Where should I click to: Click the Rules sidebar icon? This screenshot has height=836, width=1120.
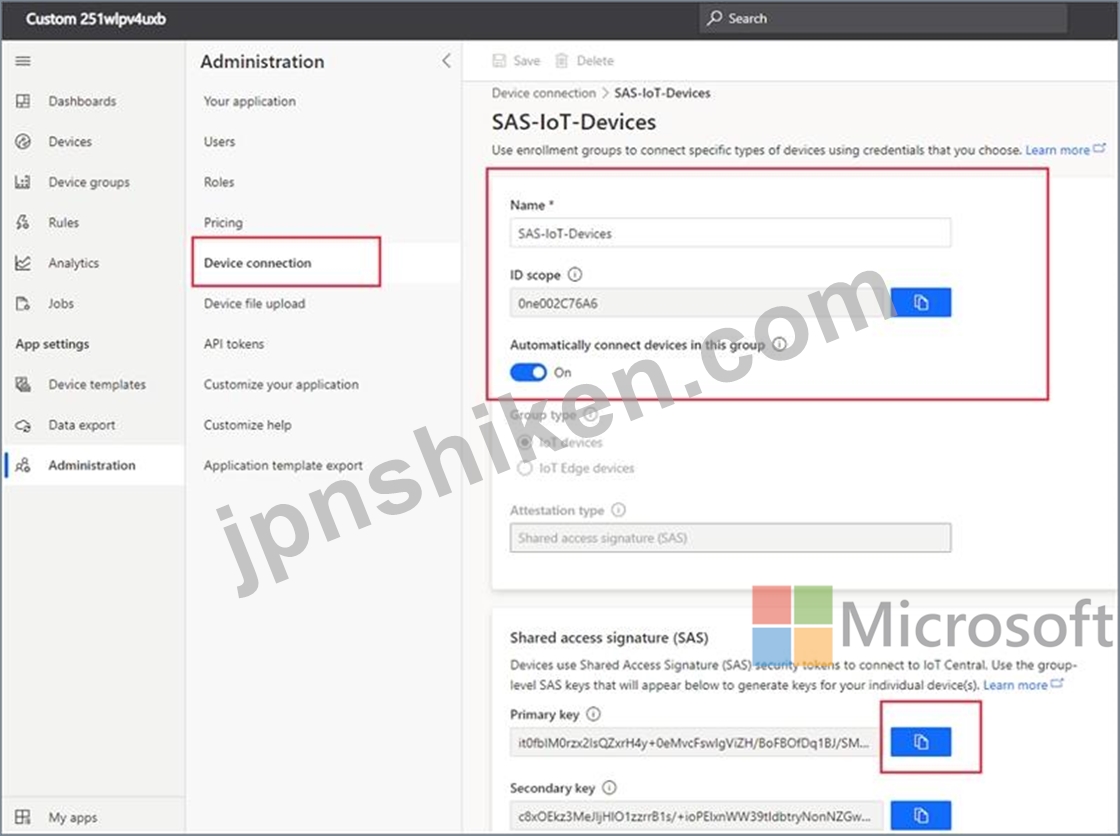(x=23, y=222)
